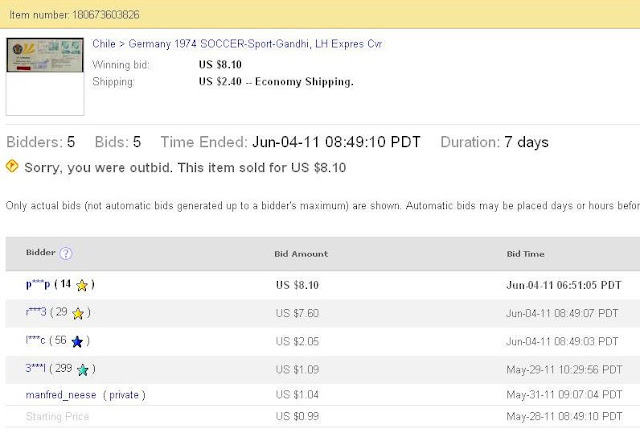Click the yellow outbid warning icon
This screenshot has height=429, width=640.
click(x=12, y=166)
